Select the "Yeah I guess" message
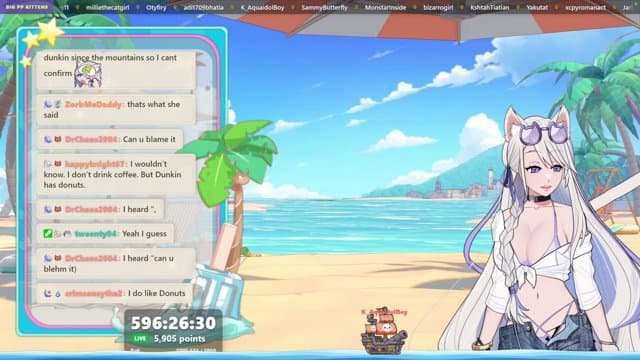 point(105,233)
